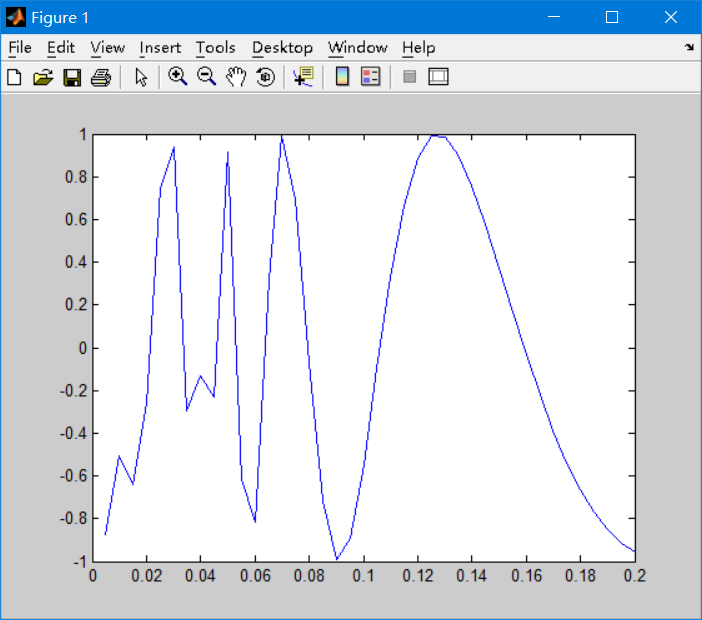Select the Zoom In magnifier tool
Screen dimensions: 702x620
point(177,77)
